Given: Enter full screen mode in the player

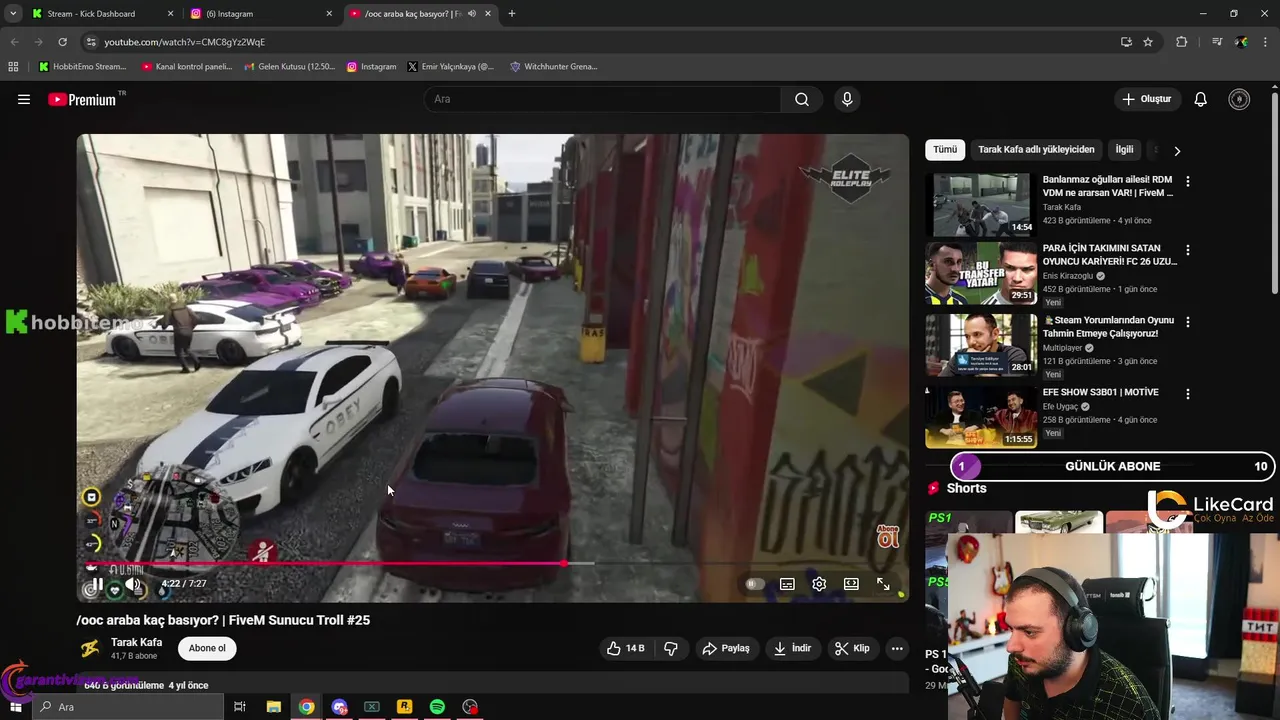Looking at the screenshot, I should [x=883, y=584].
